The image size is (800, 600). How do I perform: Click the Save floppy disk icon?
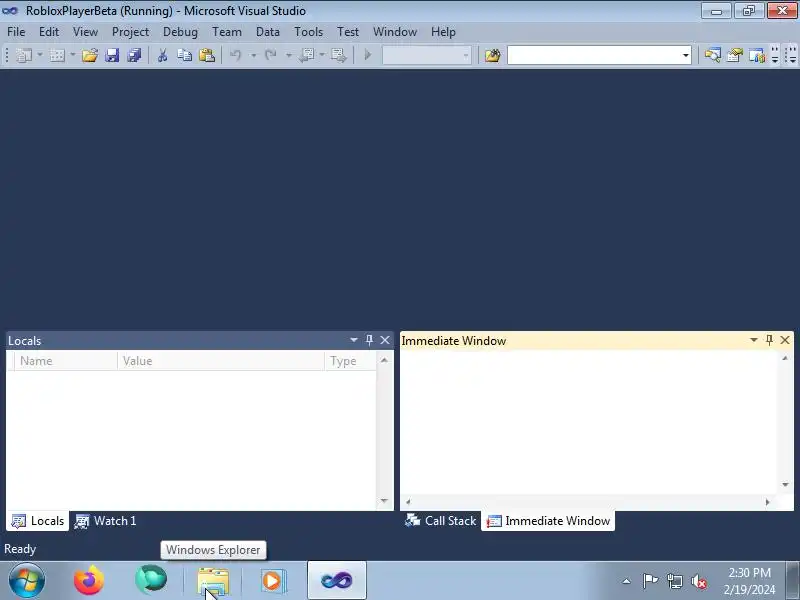(x=112, y=55)
